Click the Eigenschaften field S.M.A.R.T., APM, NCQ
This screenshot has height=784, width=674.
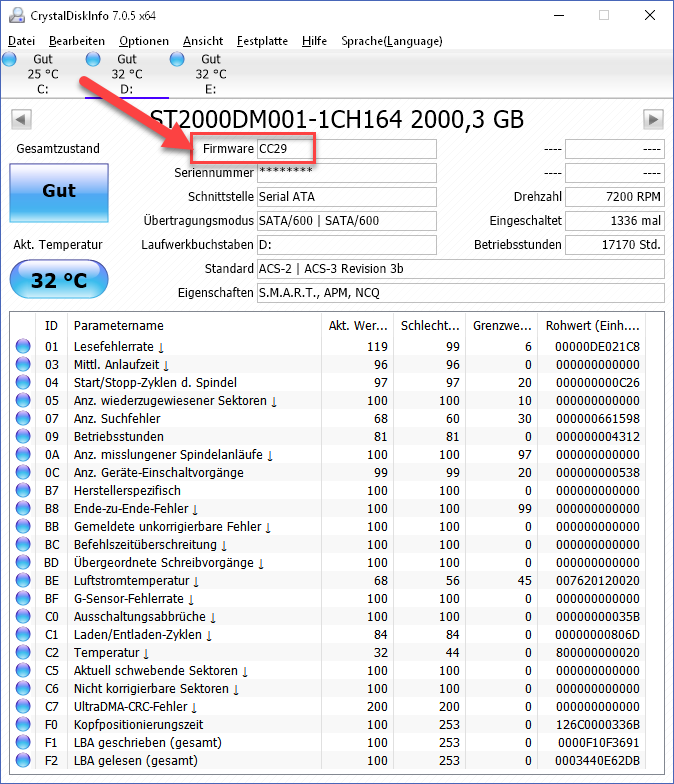point(460,293)
